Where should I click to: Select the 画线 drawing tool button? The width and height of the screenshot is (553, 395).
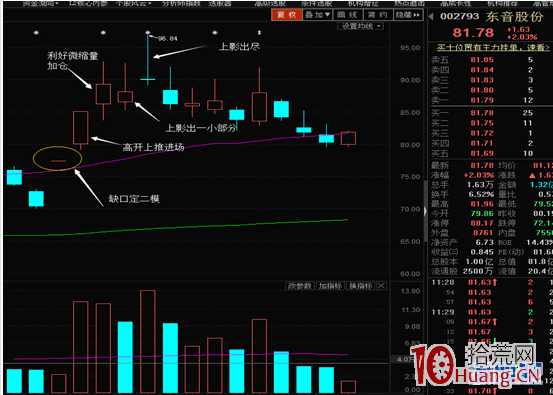point(347,15)
